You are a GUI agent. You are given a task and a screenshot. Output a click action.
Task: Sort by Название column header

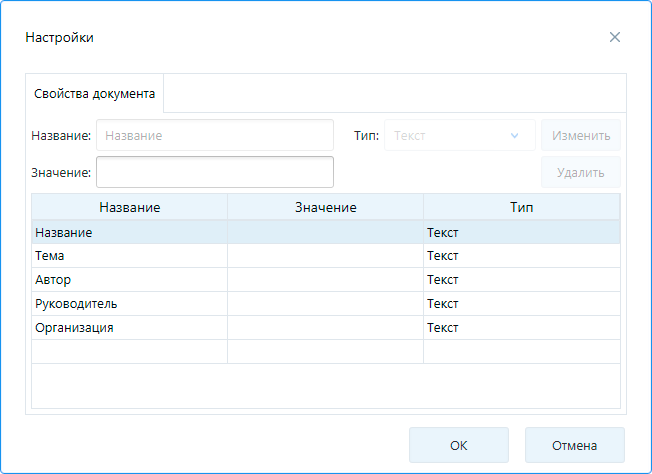pyautogui.click(x=129, y=207)
